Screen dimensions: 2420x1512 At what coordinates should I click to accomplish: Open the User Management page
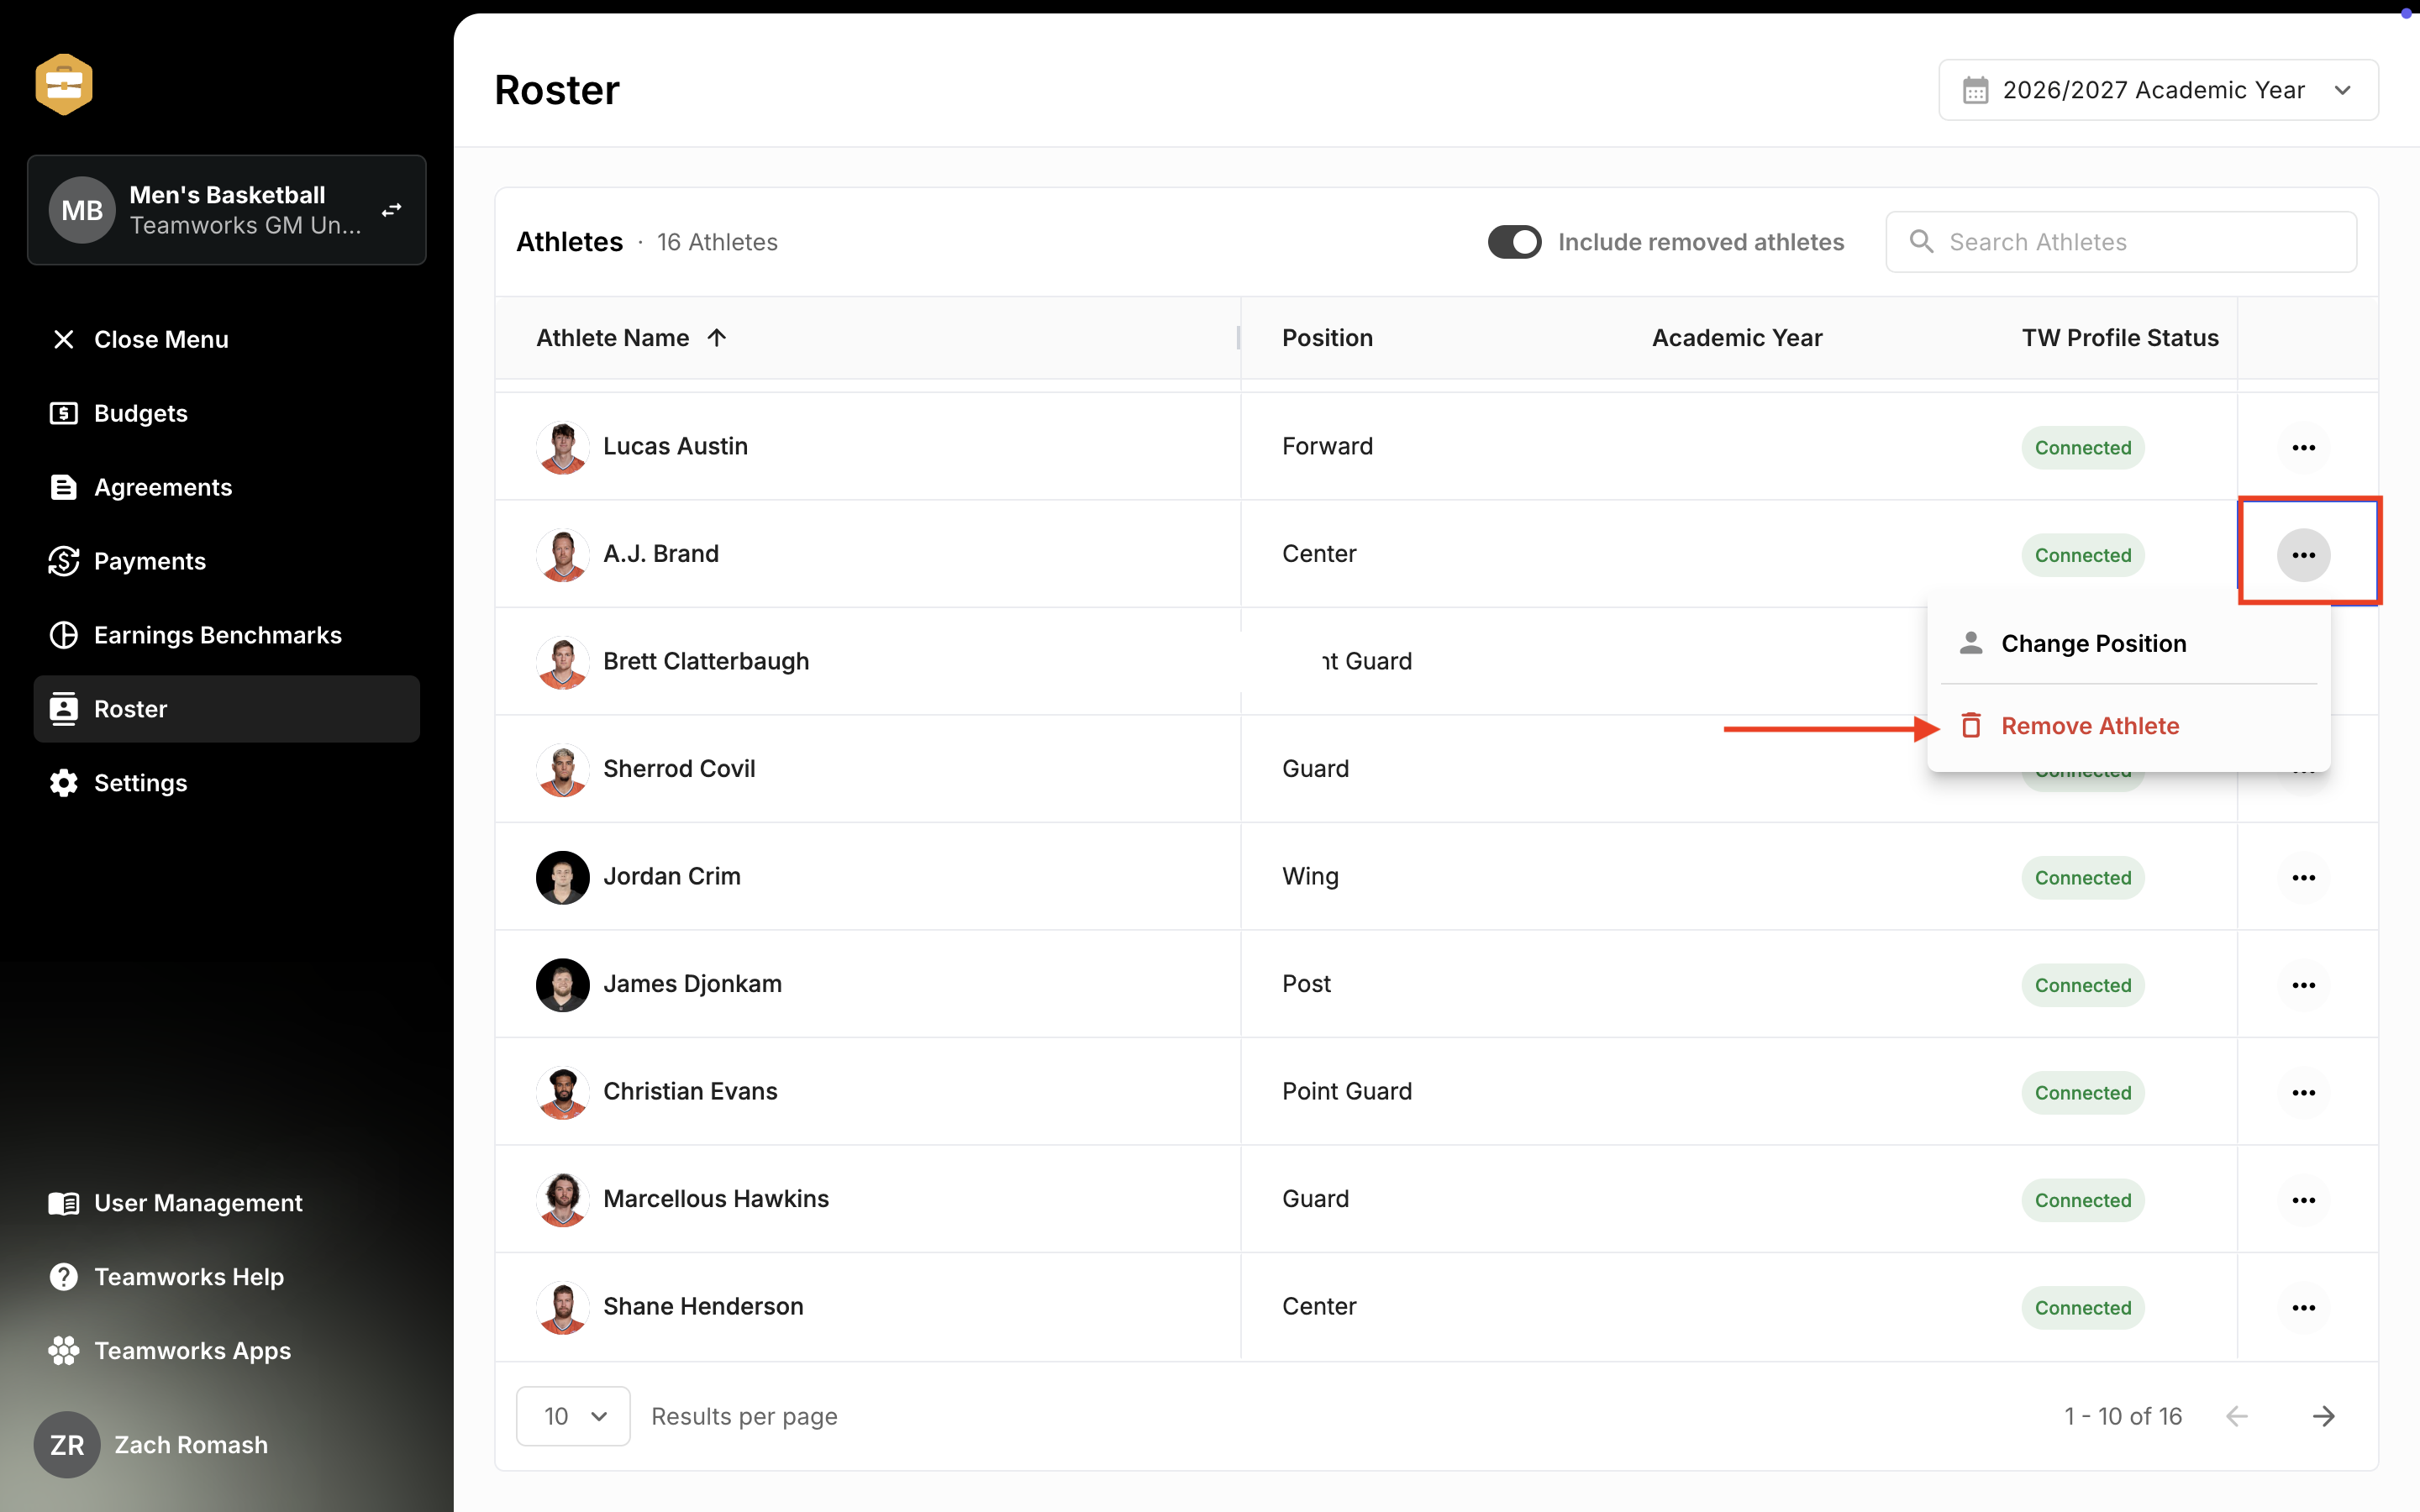coord(227,1203)
